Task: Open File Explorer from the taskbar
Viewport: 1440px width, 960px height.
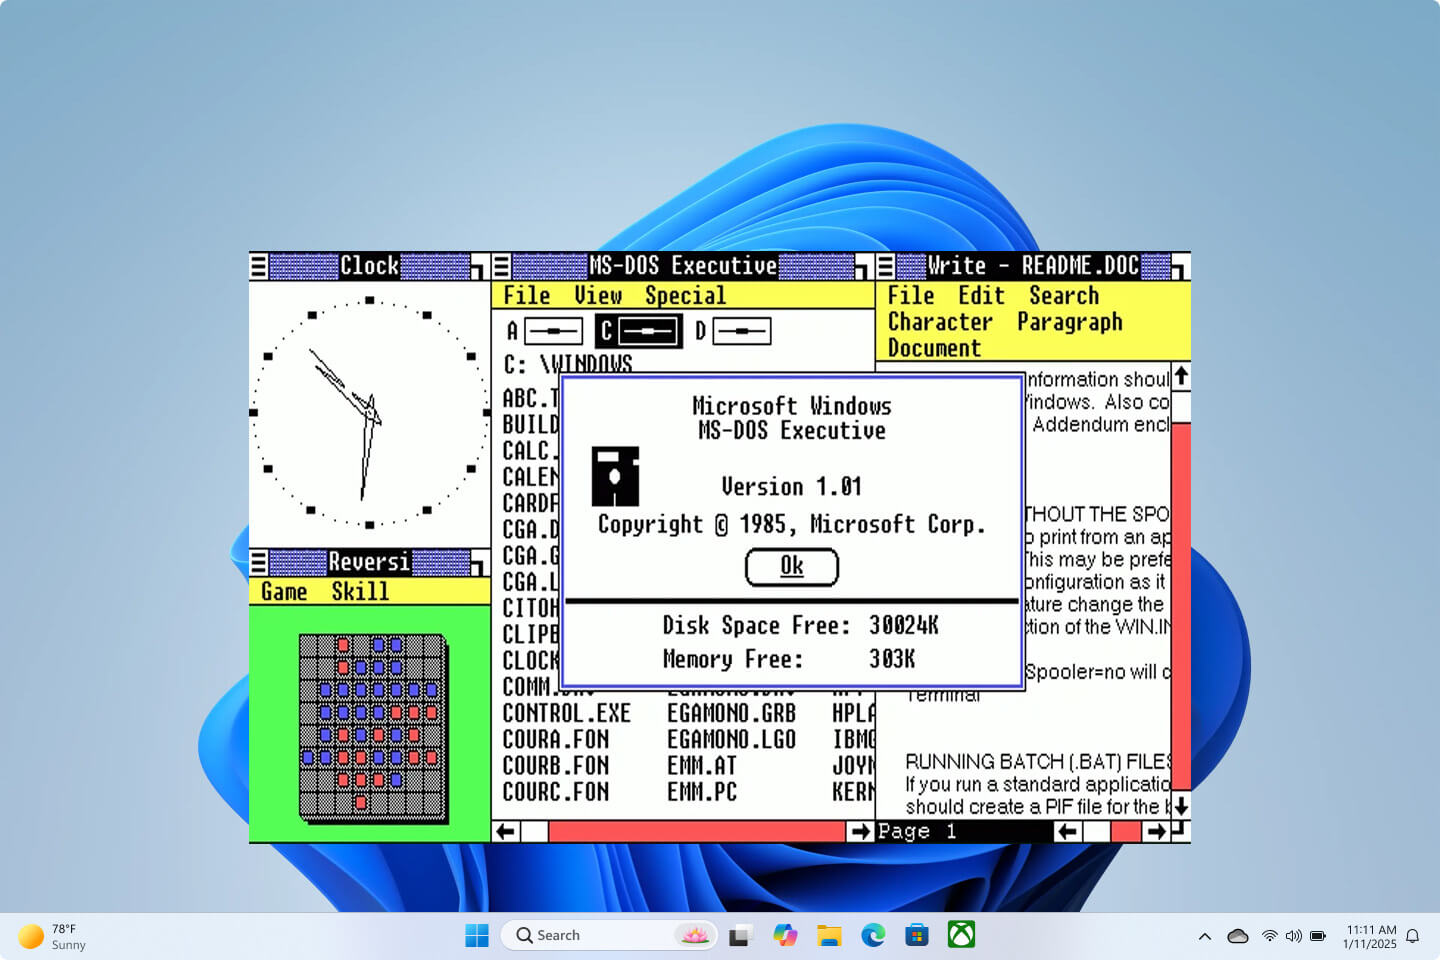Action: [829, 935]
